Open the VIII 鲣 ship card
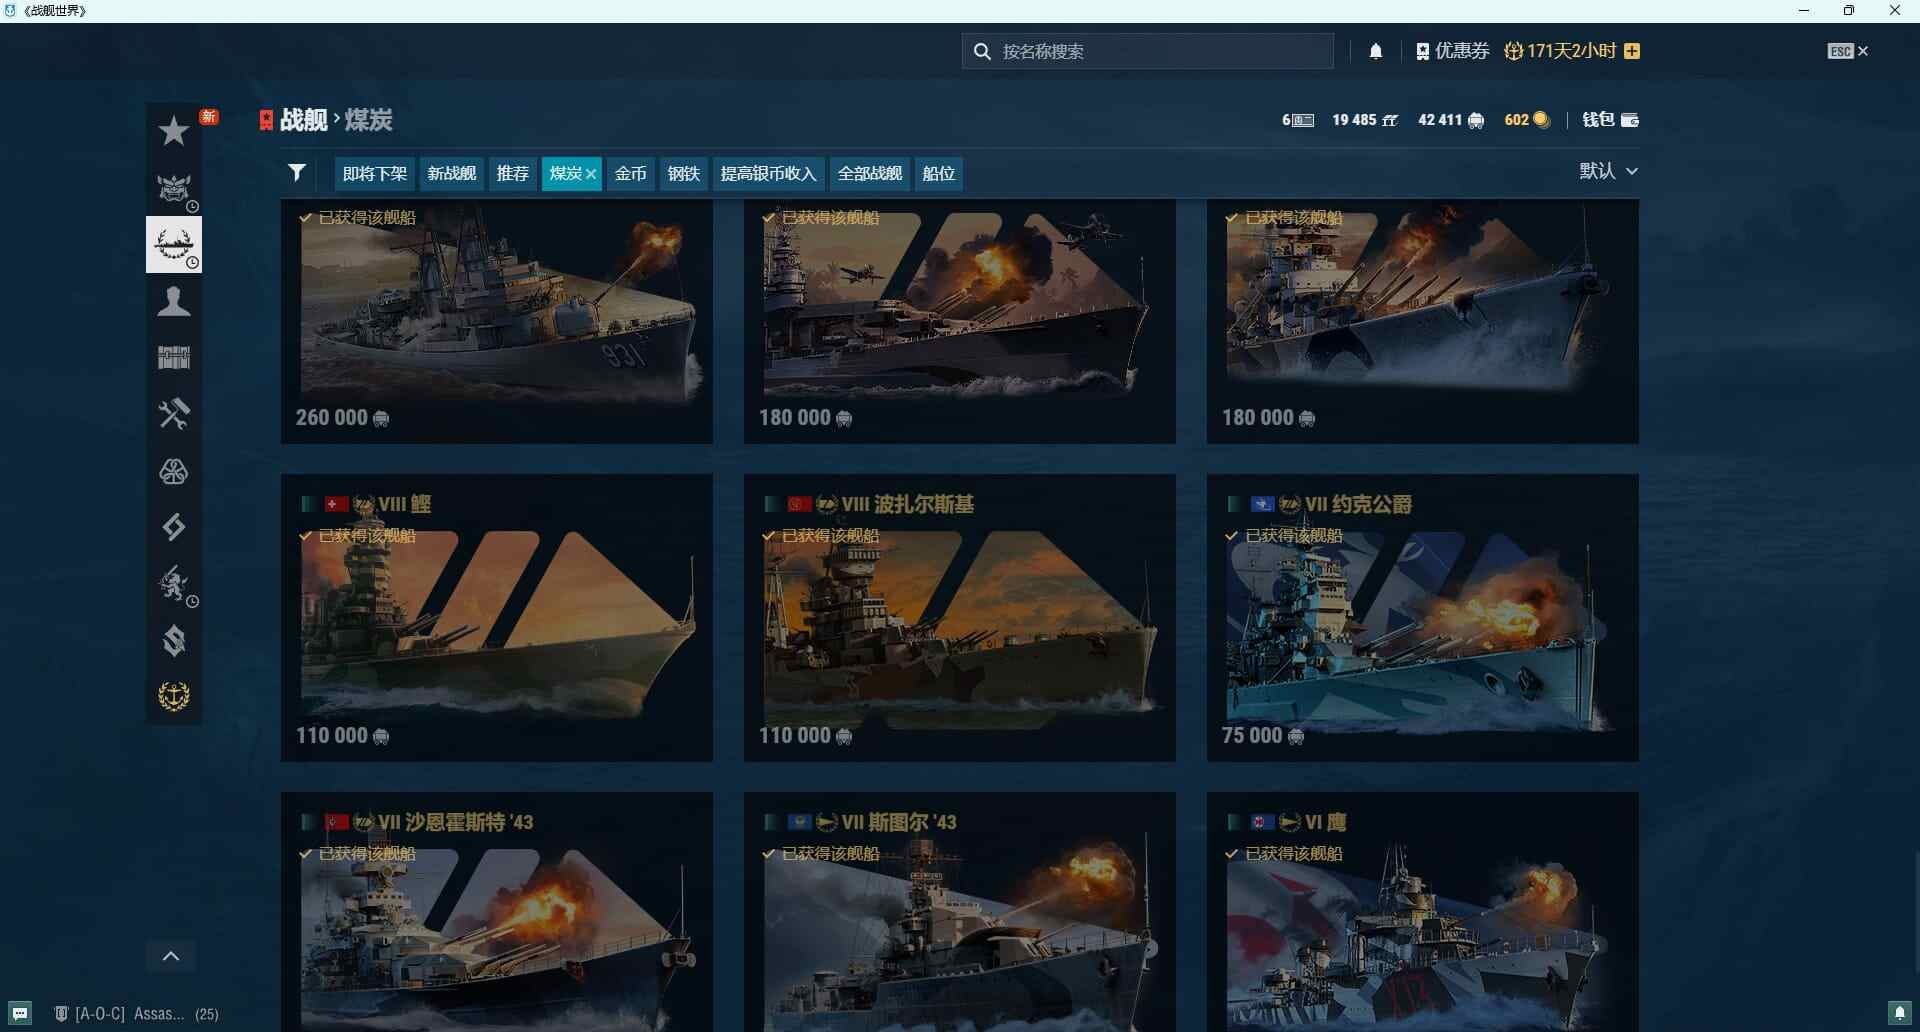 (x=497, y=618)
